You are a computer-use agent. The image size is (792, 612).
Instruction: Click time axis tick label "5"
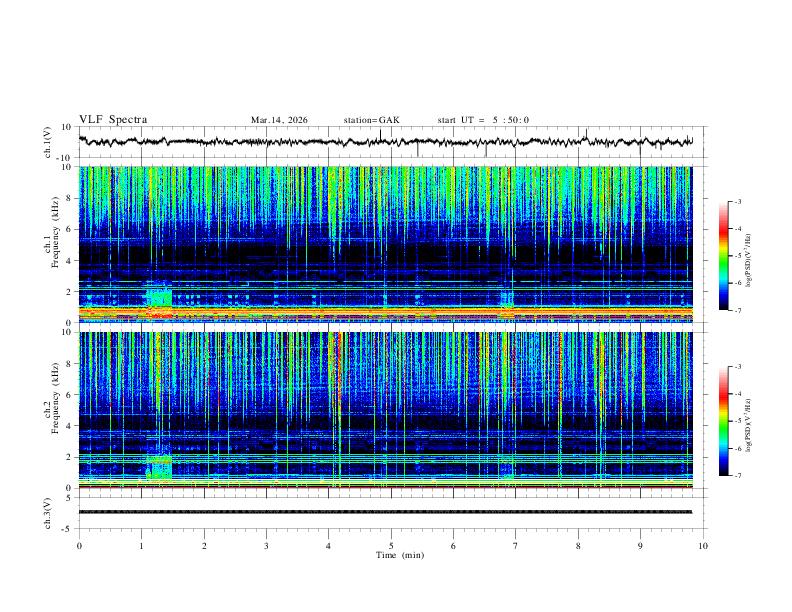coord(391,546)
